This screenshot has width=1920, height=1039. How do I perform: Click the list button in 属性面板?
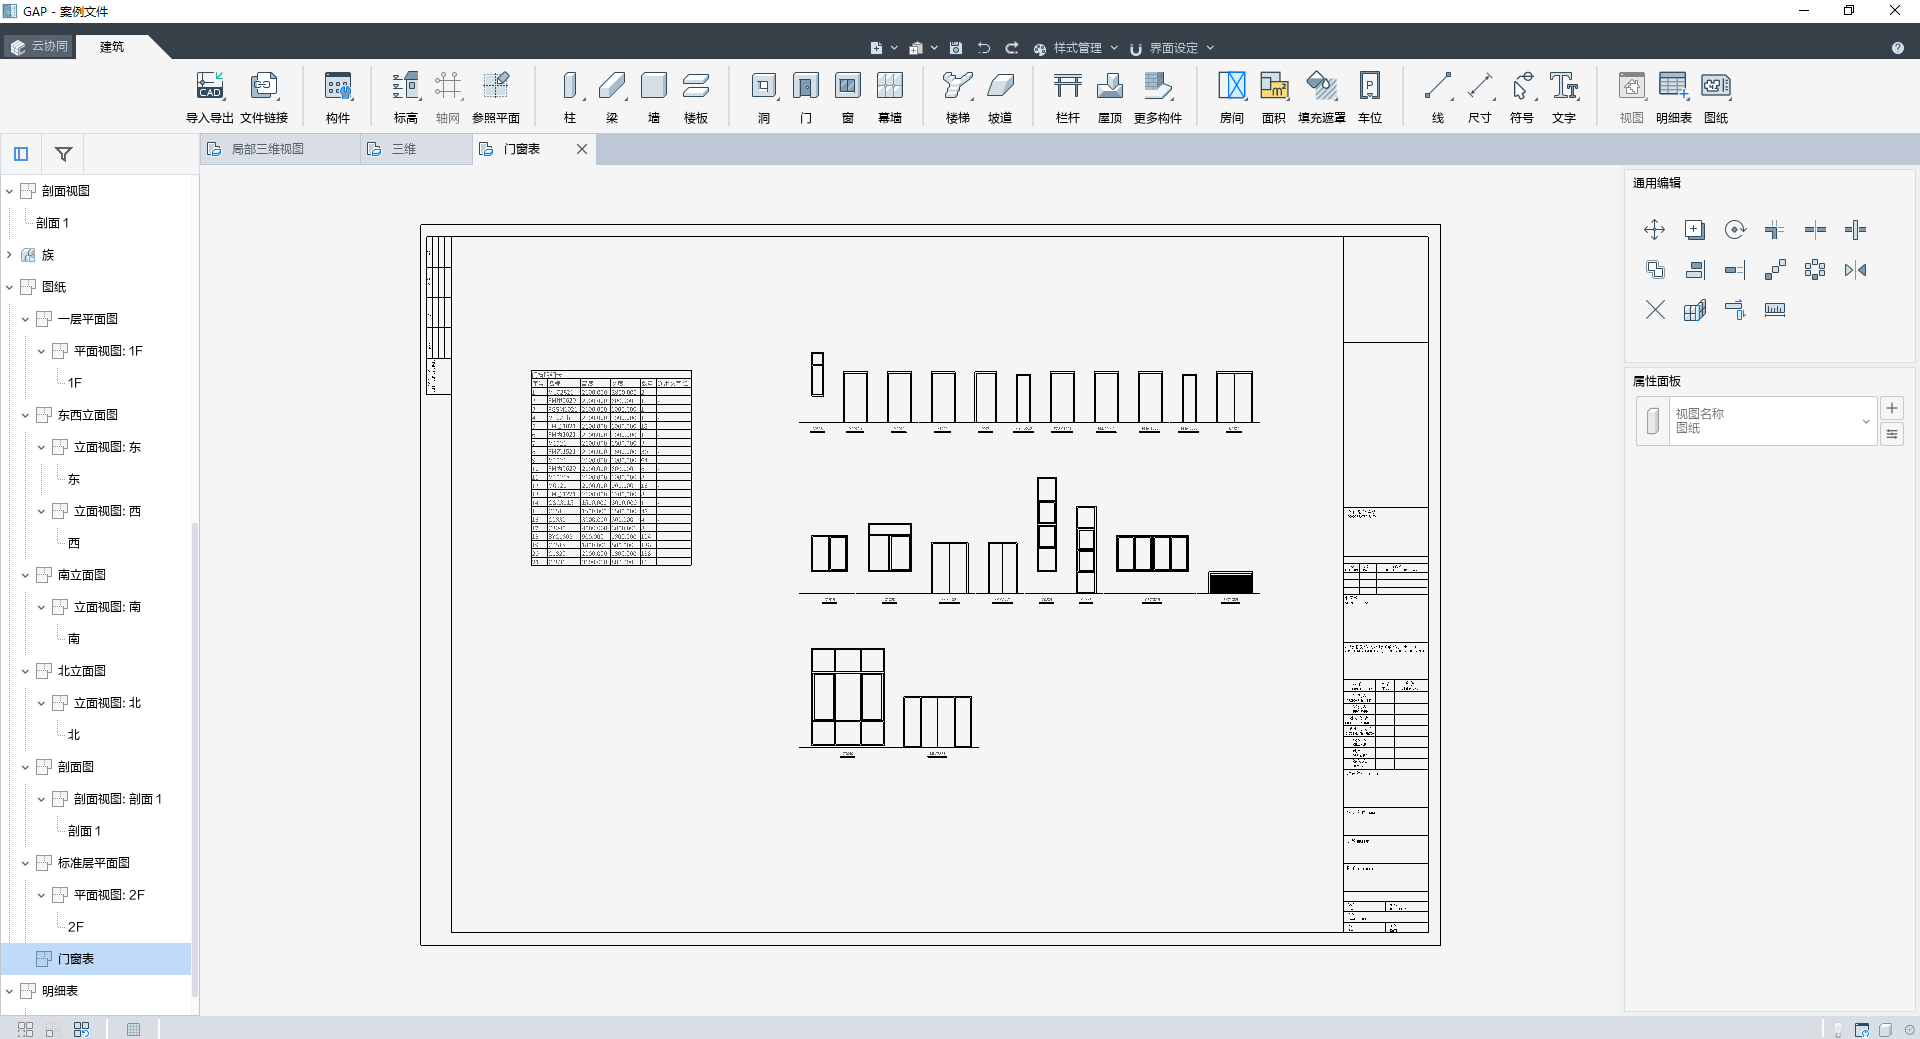1892,434
